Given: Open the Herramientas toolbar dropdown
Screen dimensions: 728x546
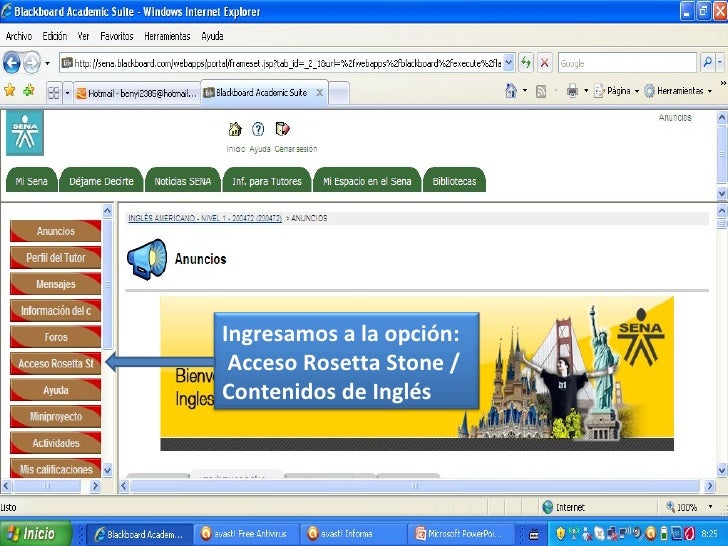Looking at the screenshot, I should [679, 91].
